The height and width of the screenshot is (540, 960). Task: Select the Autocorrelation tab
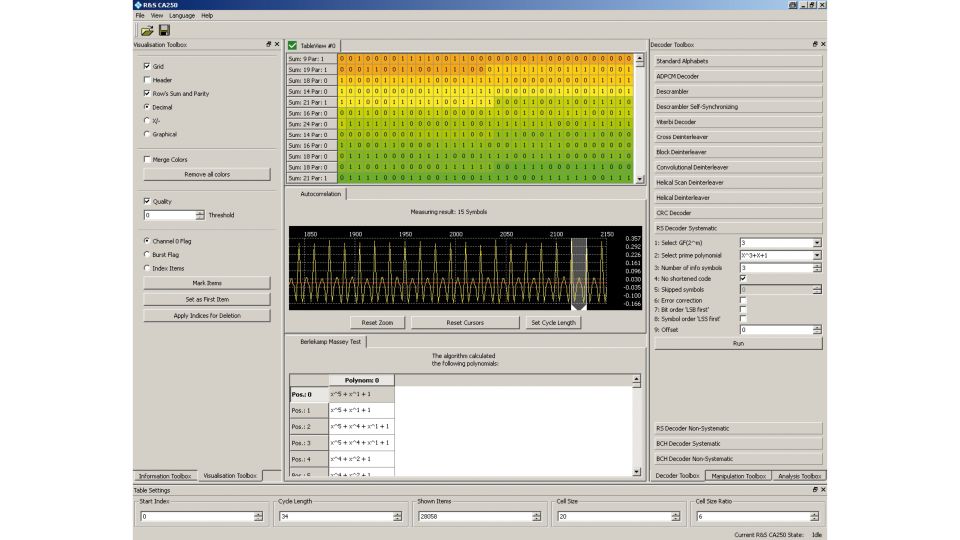320,193
